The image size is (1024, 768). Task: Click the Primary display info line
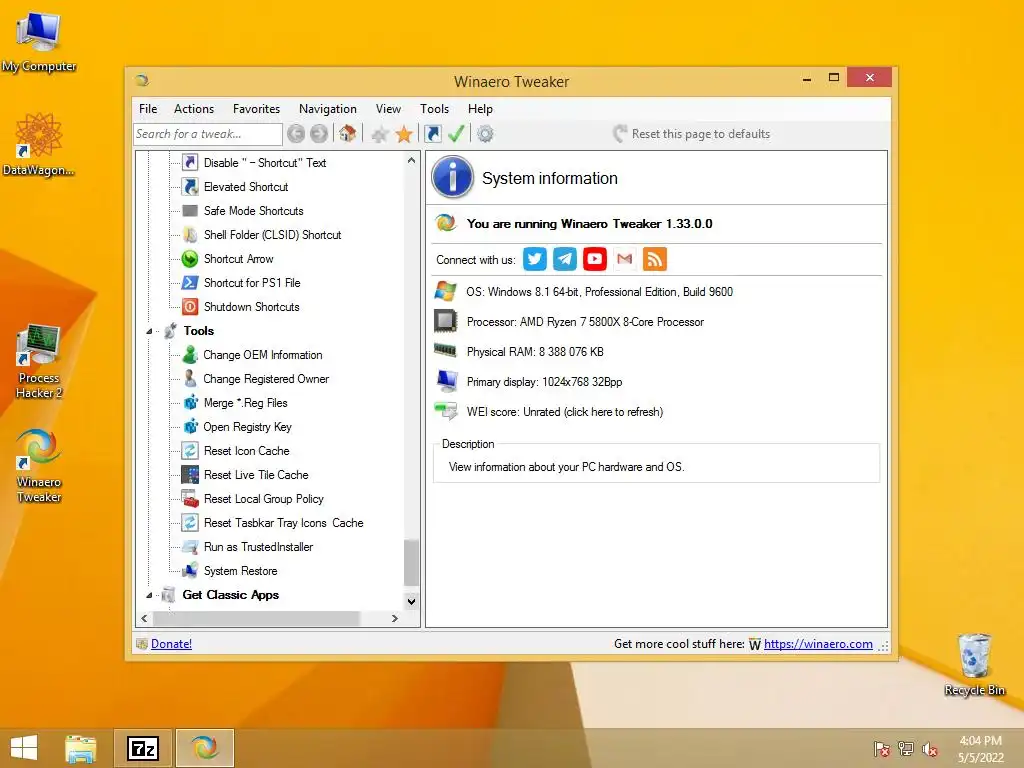click(544, 382)
